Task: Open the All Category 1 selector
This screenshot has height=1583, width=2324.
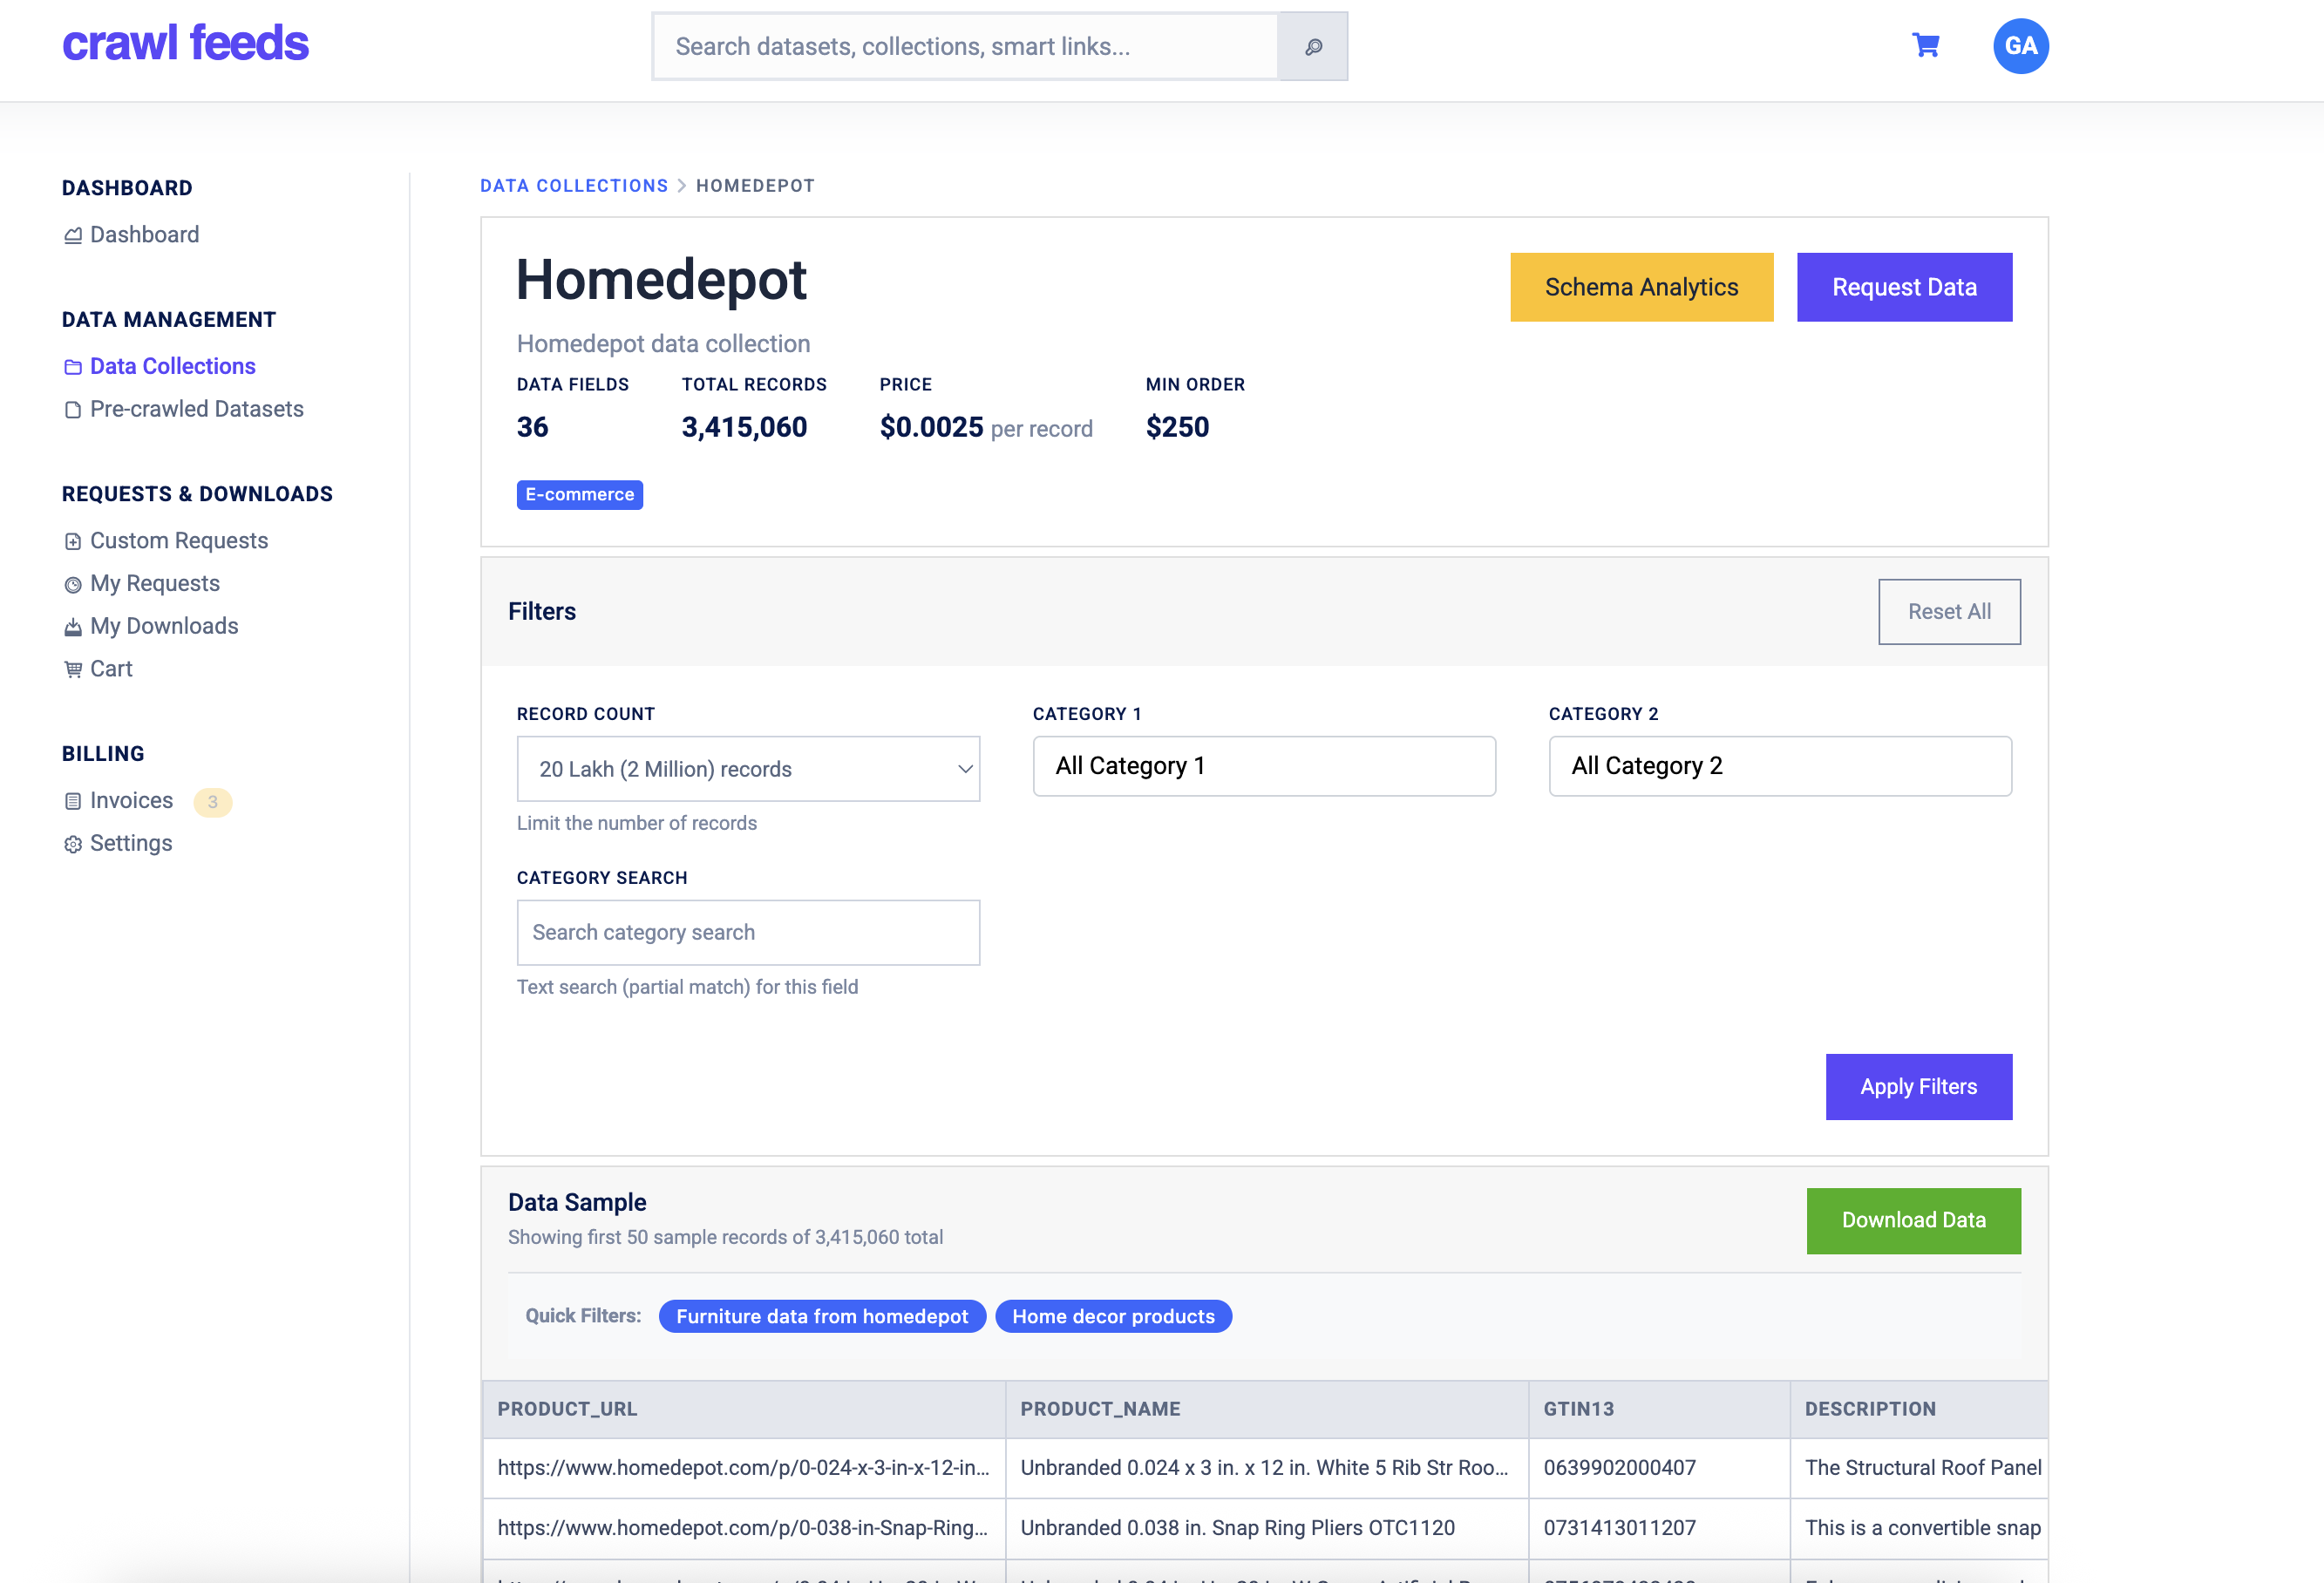Action: pyautogui.click(x=1263, y=766)
